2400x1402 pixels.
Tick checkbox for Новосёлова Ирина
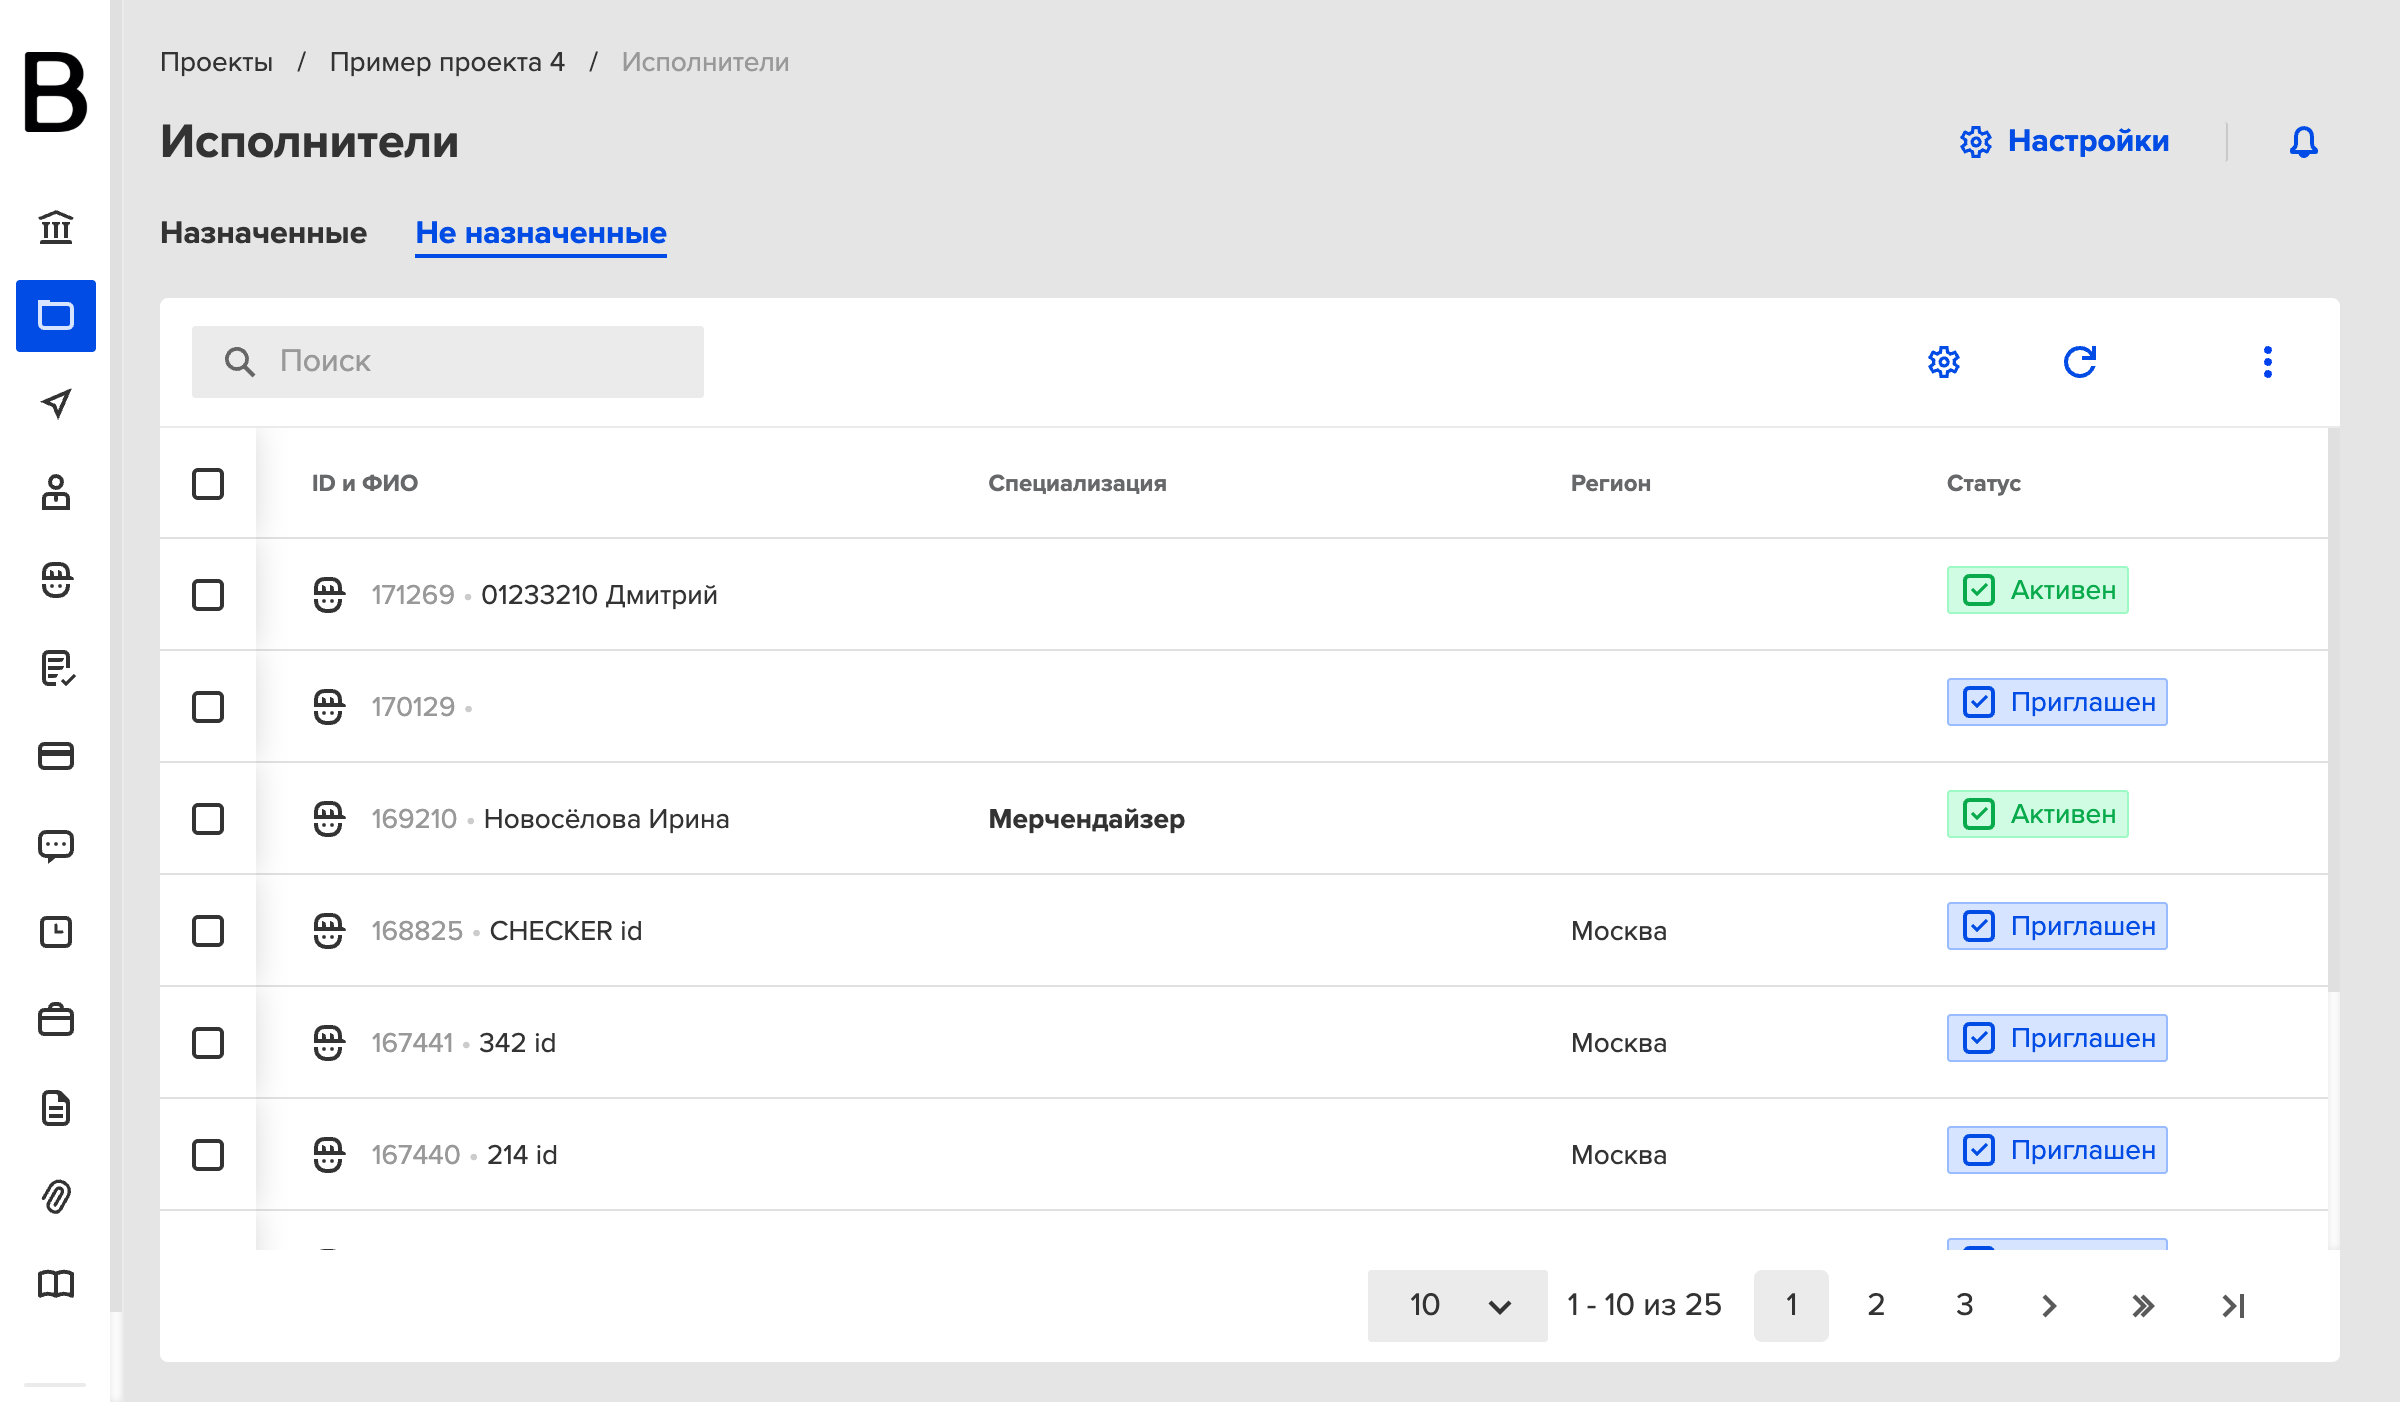[208, 819]
